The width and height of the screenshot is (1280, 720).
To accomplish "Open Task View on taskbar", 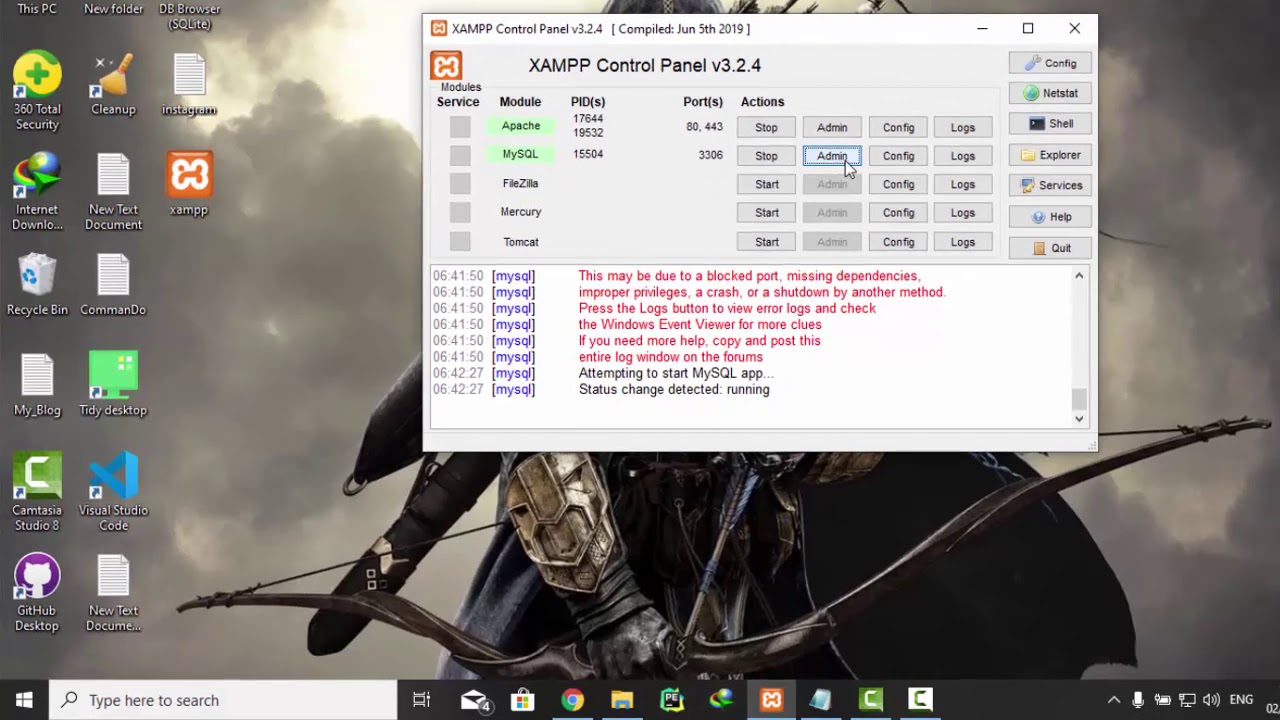I will (x=421, y=700).
